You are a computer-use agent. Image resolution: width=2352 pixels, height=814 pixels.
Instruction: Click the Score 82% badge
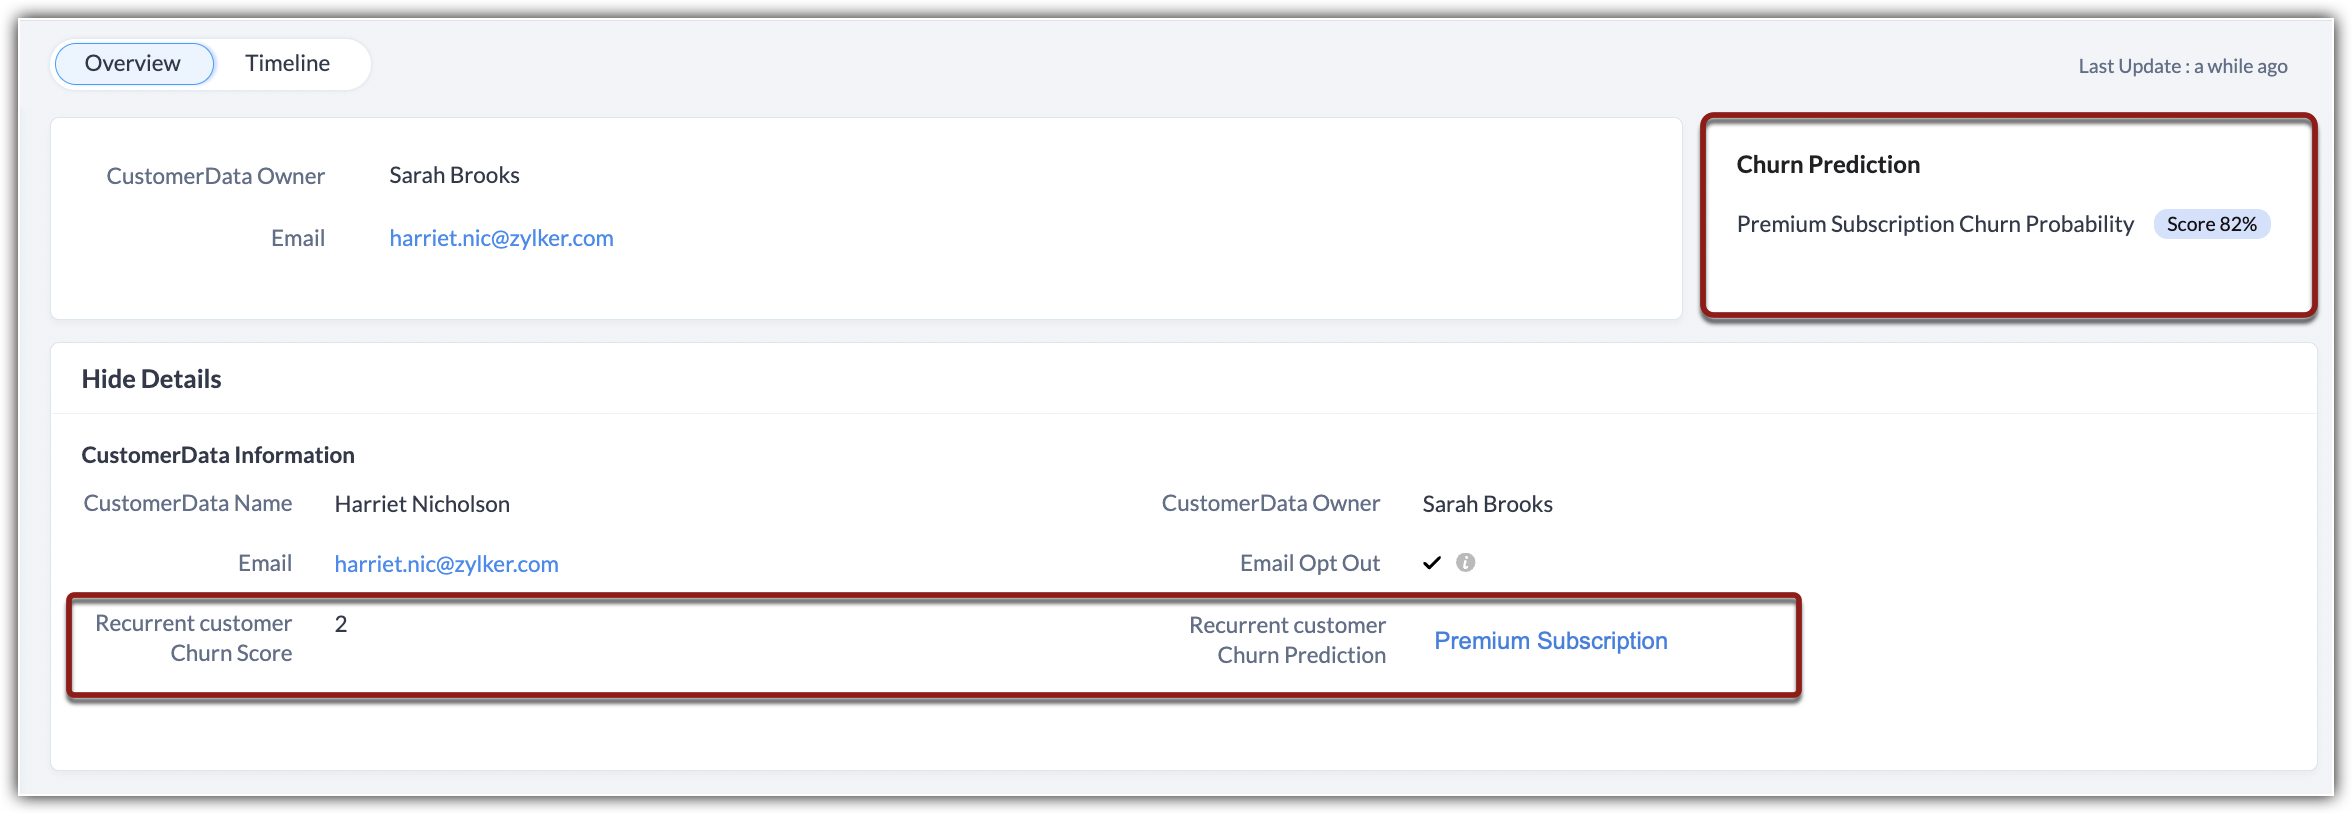[2211, 224]
